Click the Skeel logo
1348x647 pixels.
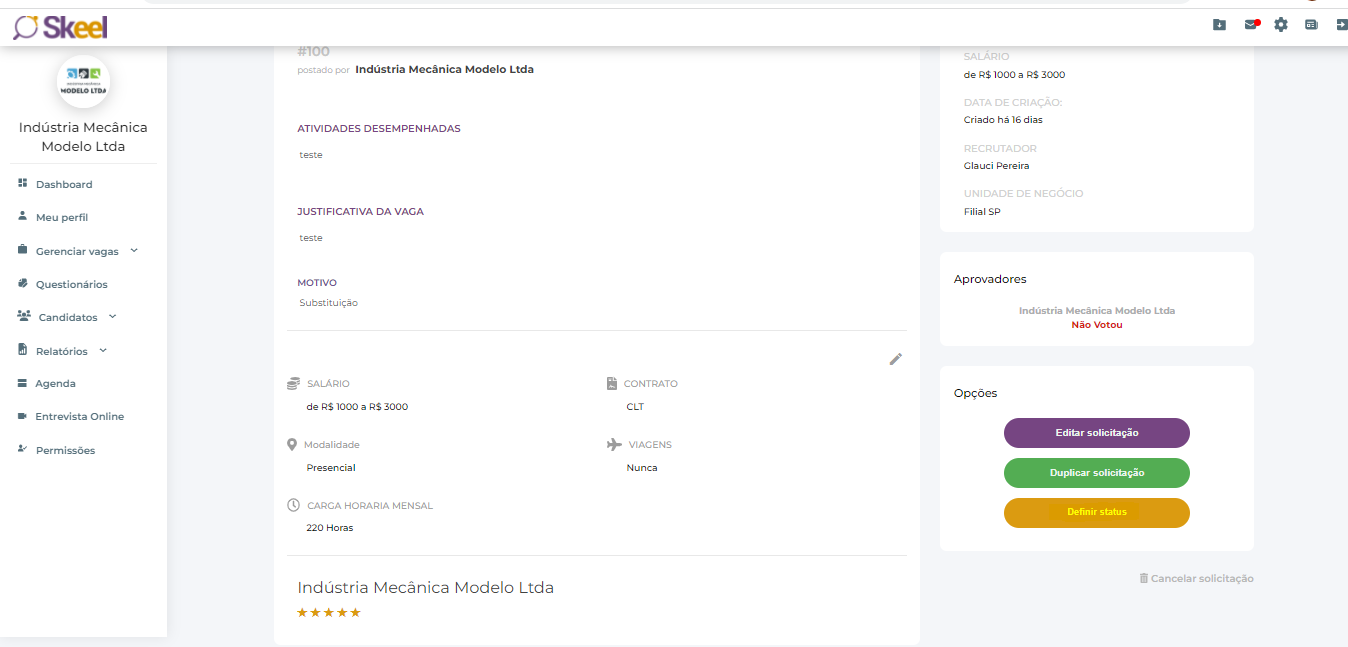tap(60, 27)
